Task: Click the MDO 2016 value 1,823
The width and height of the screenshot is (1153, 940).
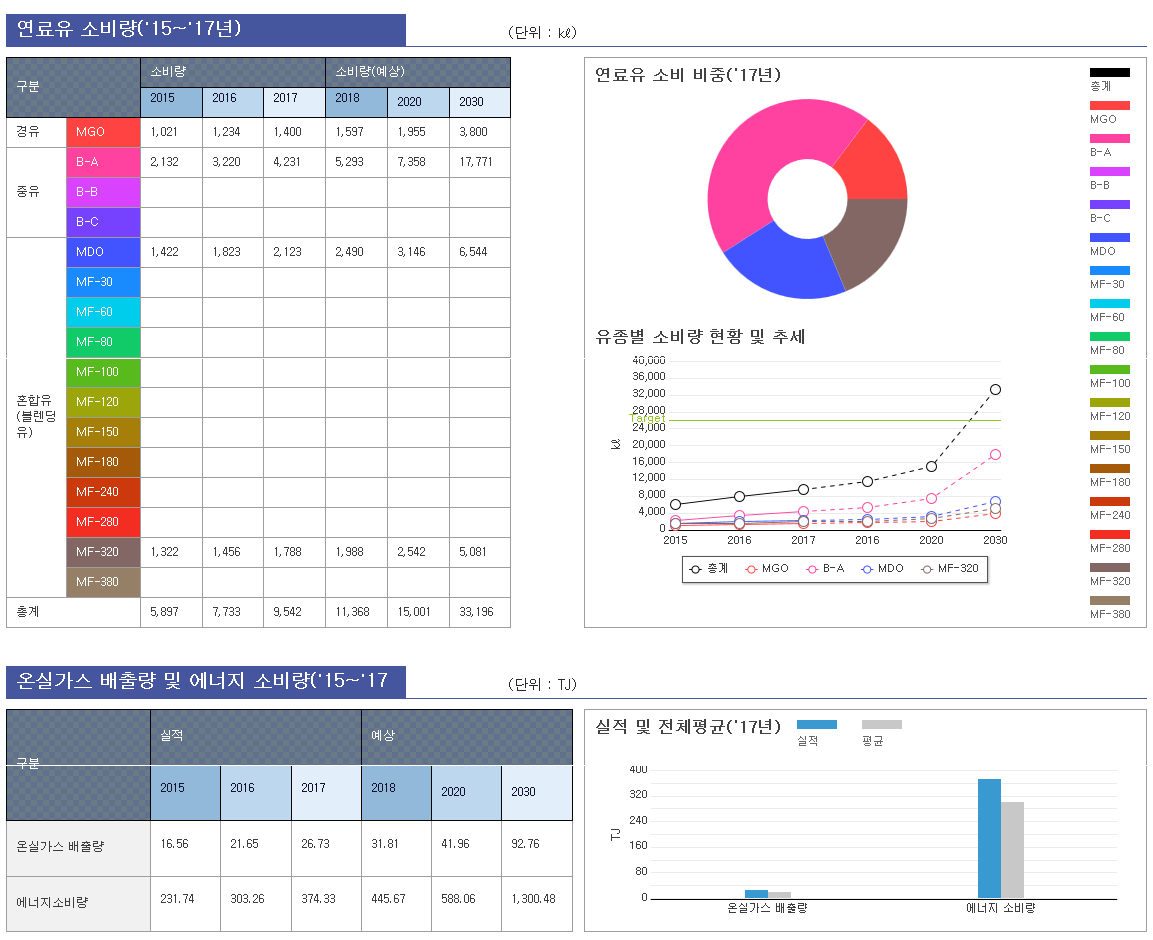Action: [x=226, y=252]
